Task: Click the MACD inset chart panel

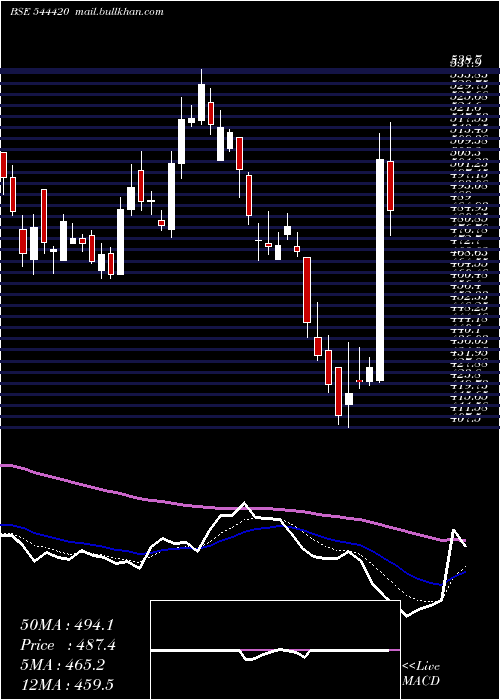Action: pos(275,650)
